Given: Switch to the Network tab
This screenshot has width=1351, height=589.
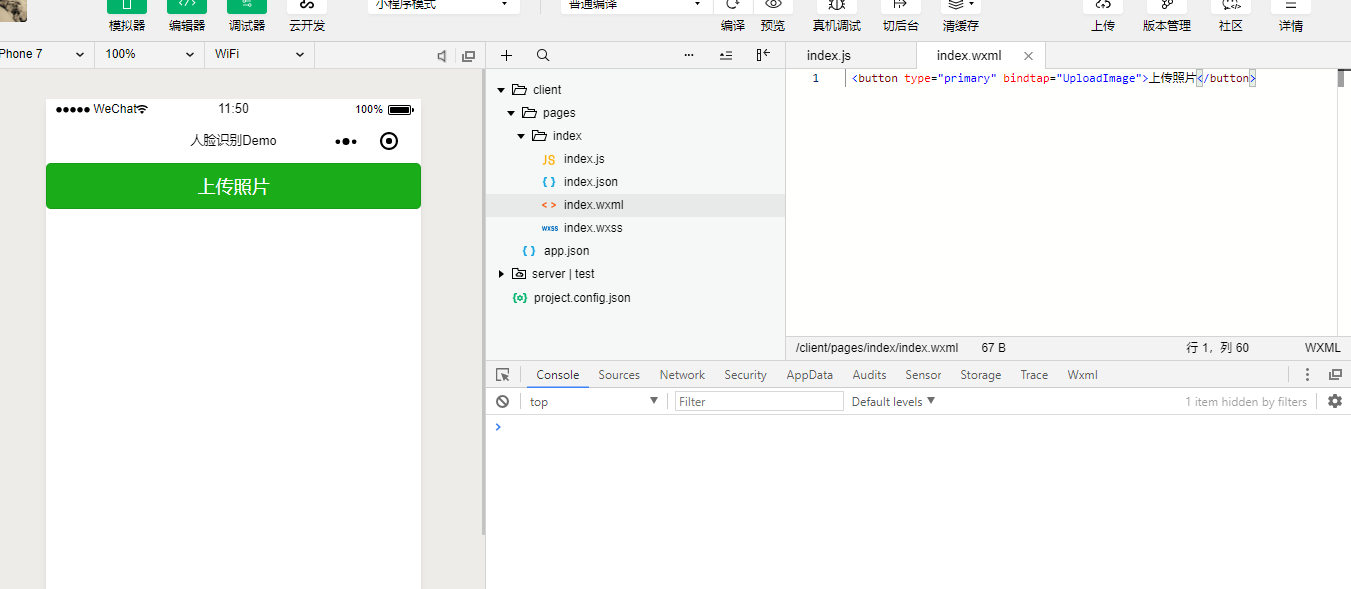Looking at the screenshot, I should 682,375.
